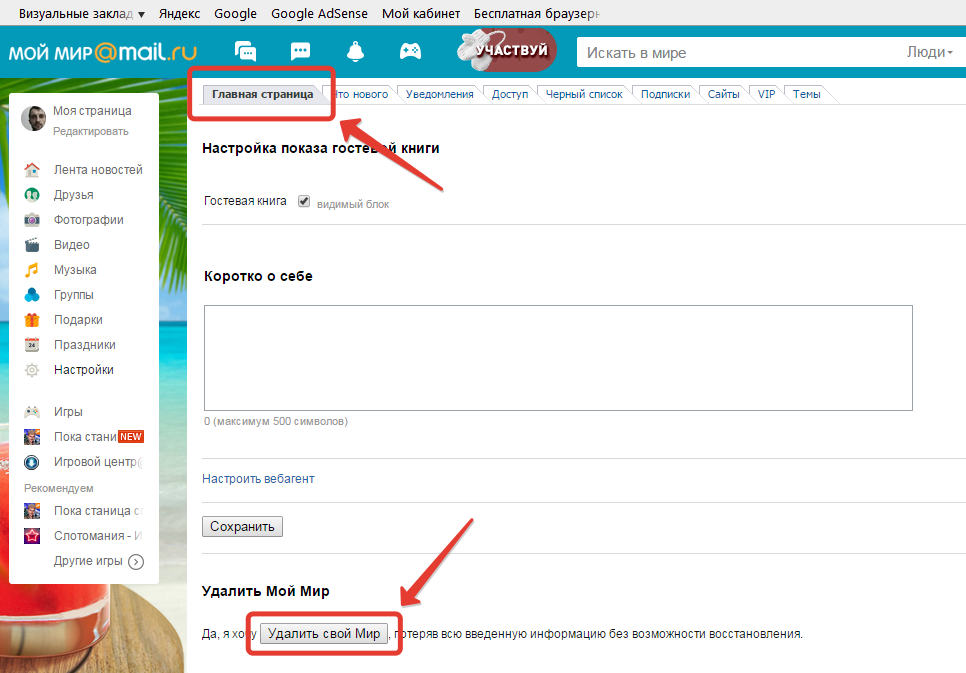Click the Лента новостей house icon
Image resolution: width=966 pixels, height=673 pixels.
tap(32, 169)
